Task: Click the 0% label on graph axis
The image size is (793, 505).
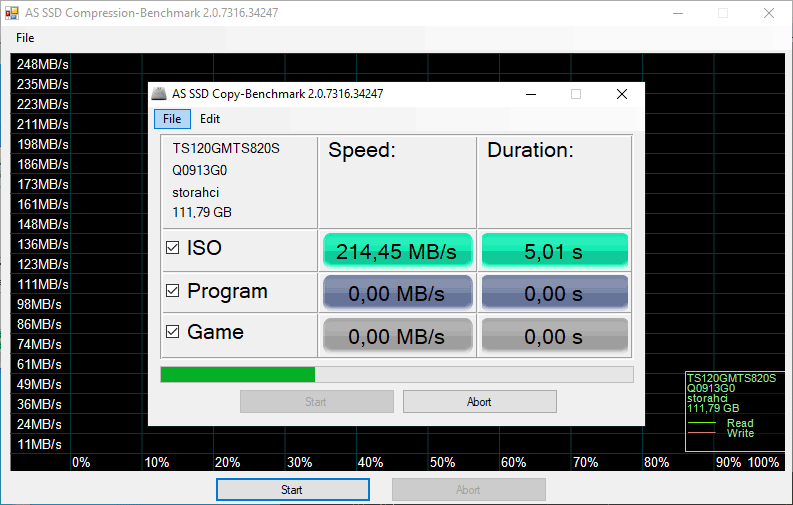Action: click(x=81, y=462)
